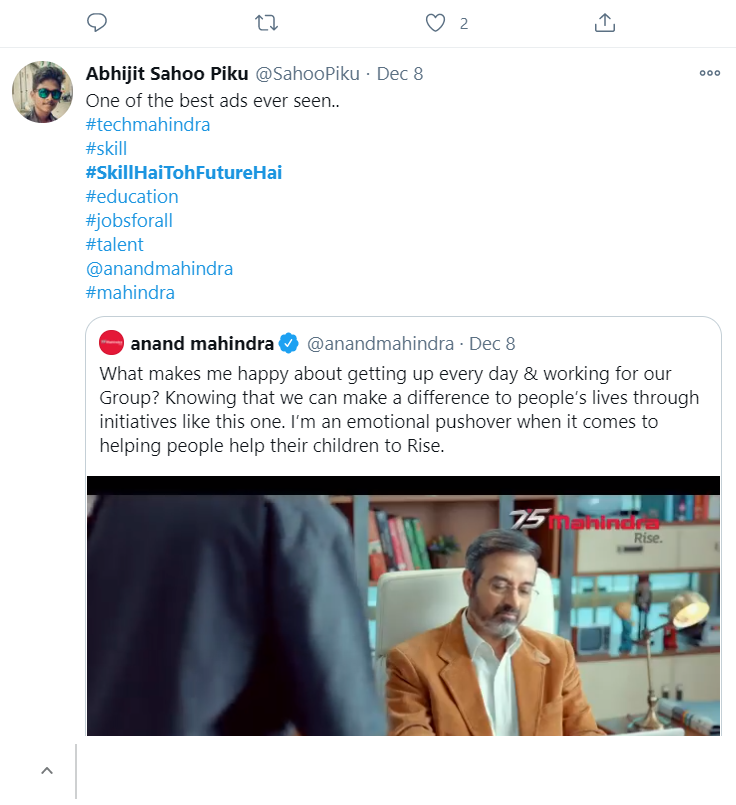Open the share tweet upload icon
The image size is (736, 805).
605,23
